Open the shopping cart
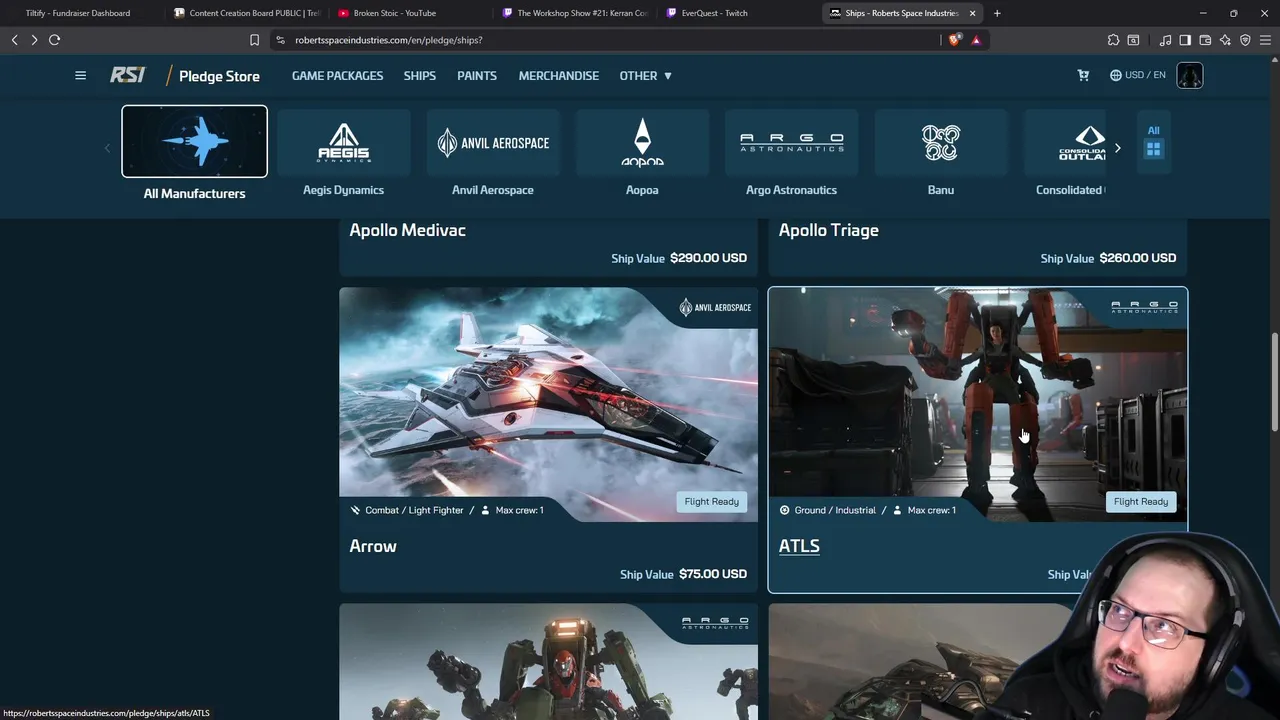 click(1083, 75)
